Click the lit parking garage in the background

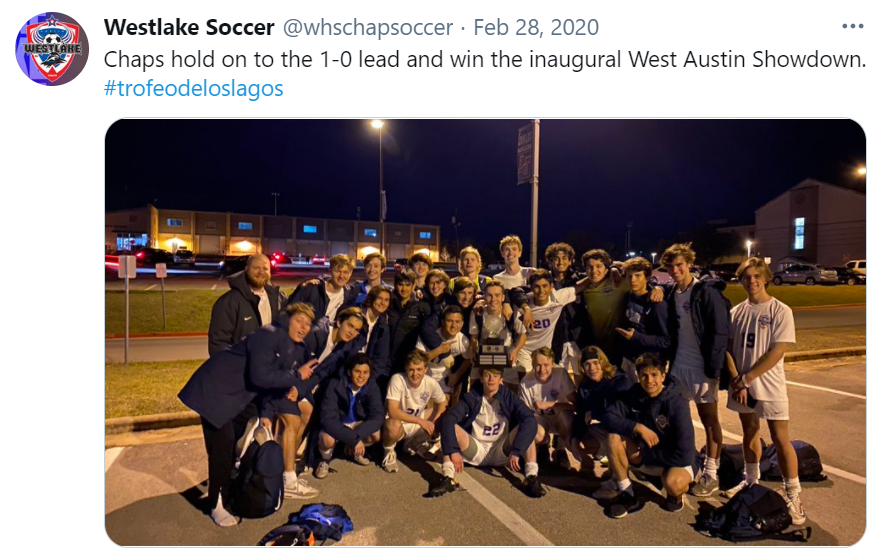pos(272,231)
